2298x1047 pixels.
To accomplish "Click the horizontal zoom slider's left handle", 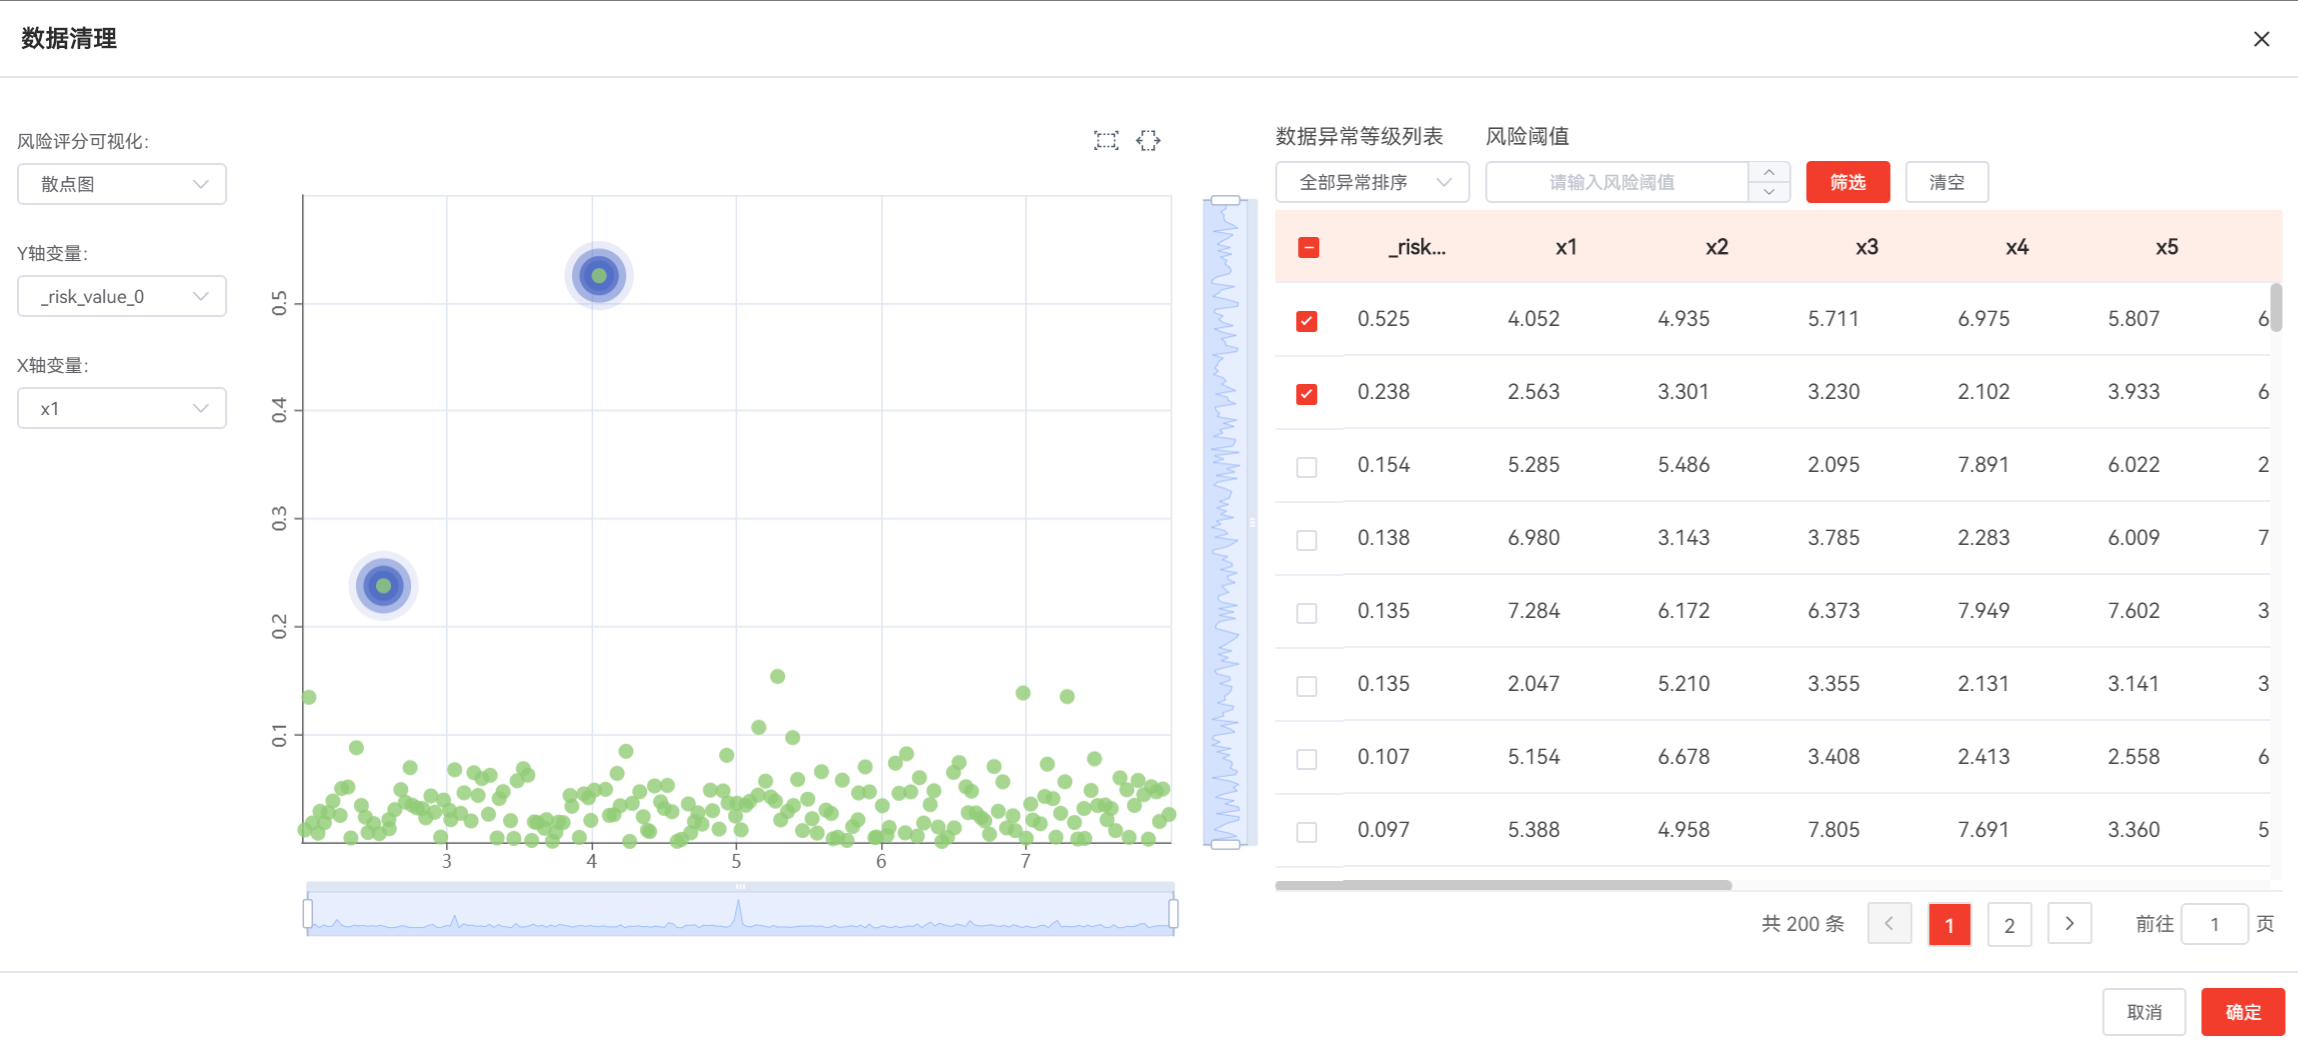I will tap(308, 913).
